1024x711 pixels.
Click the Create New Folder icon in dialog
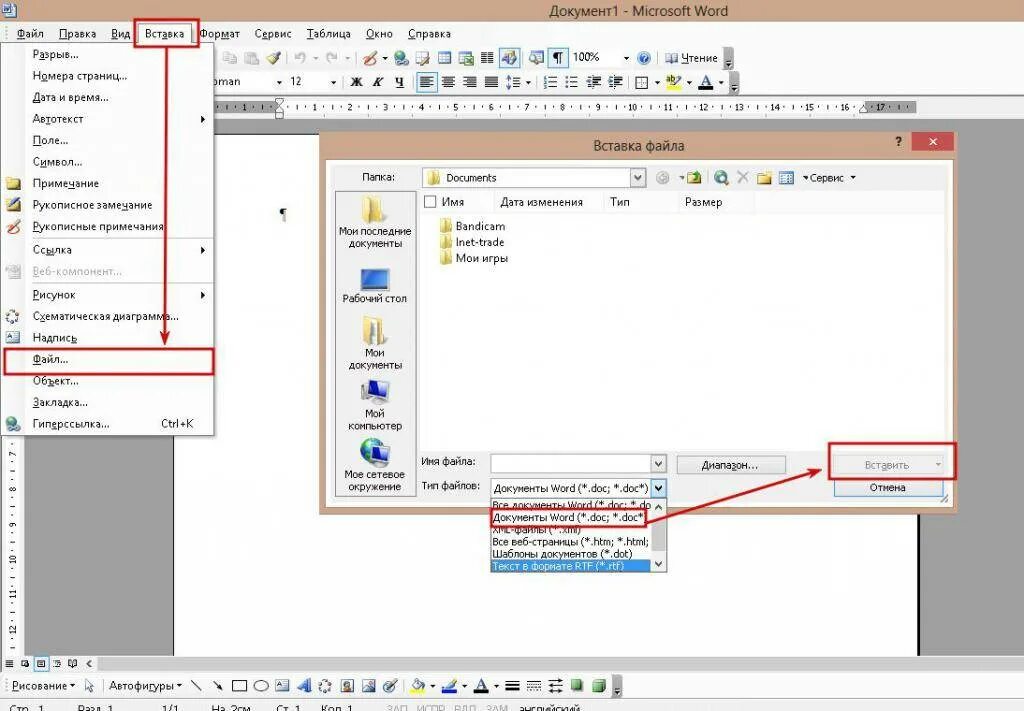tap(764, 178)
